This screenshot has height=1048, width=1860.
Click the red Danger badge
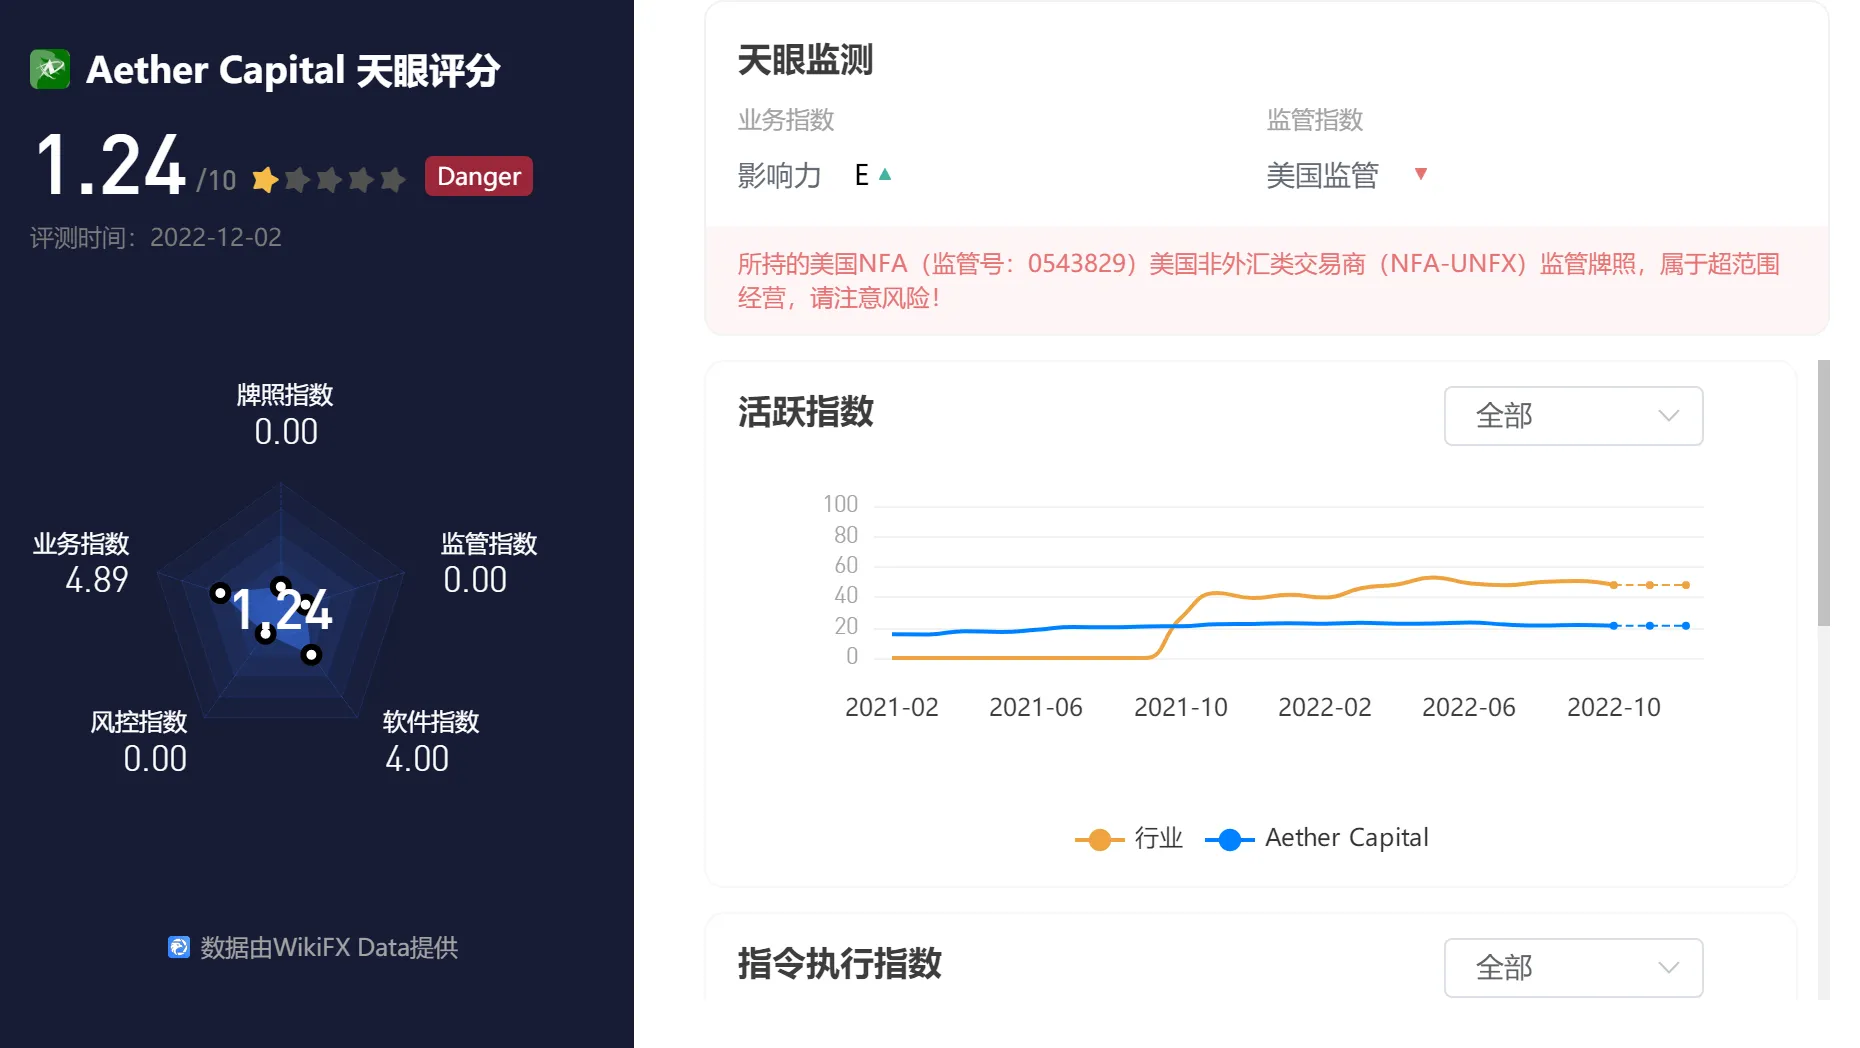[479, 176]
